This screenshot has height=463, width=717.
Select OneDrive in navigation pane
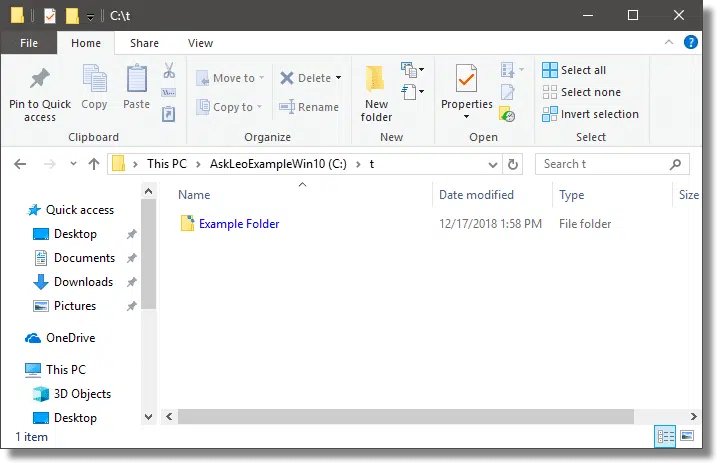(x=60, y=338)
